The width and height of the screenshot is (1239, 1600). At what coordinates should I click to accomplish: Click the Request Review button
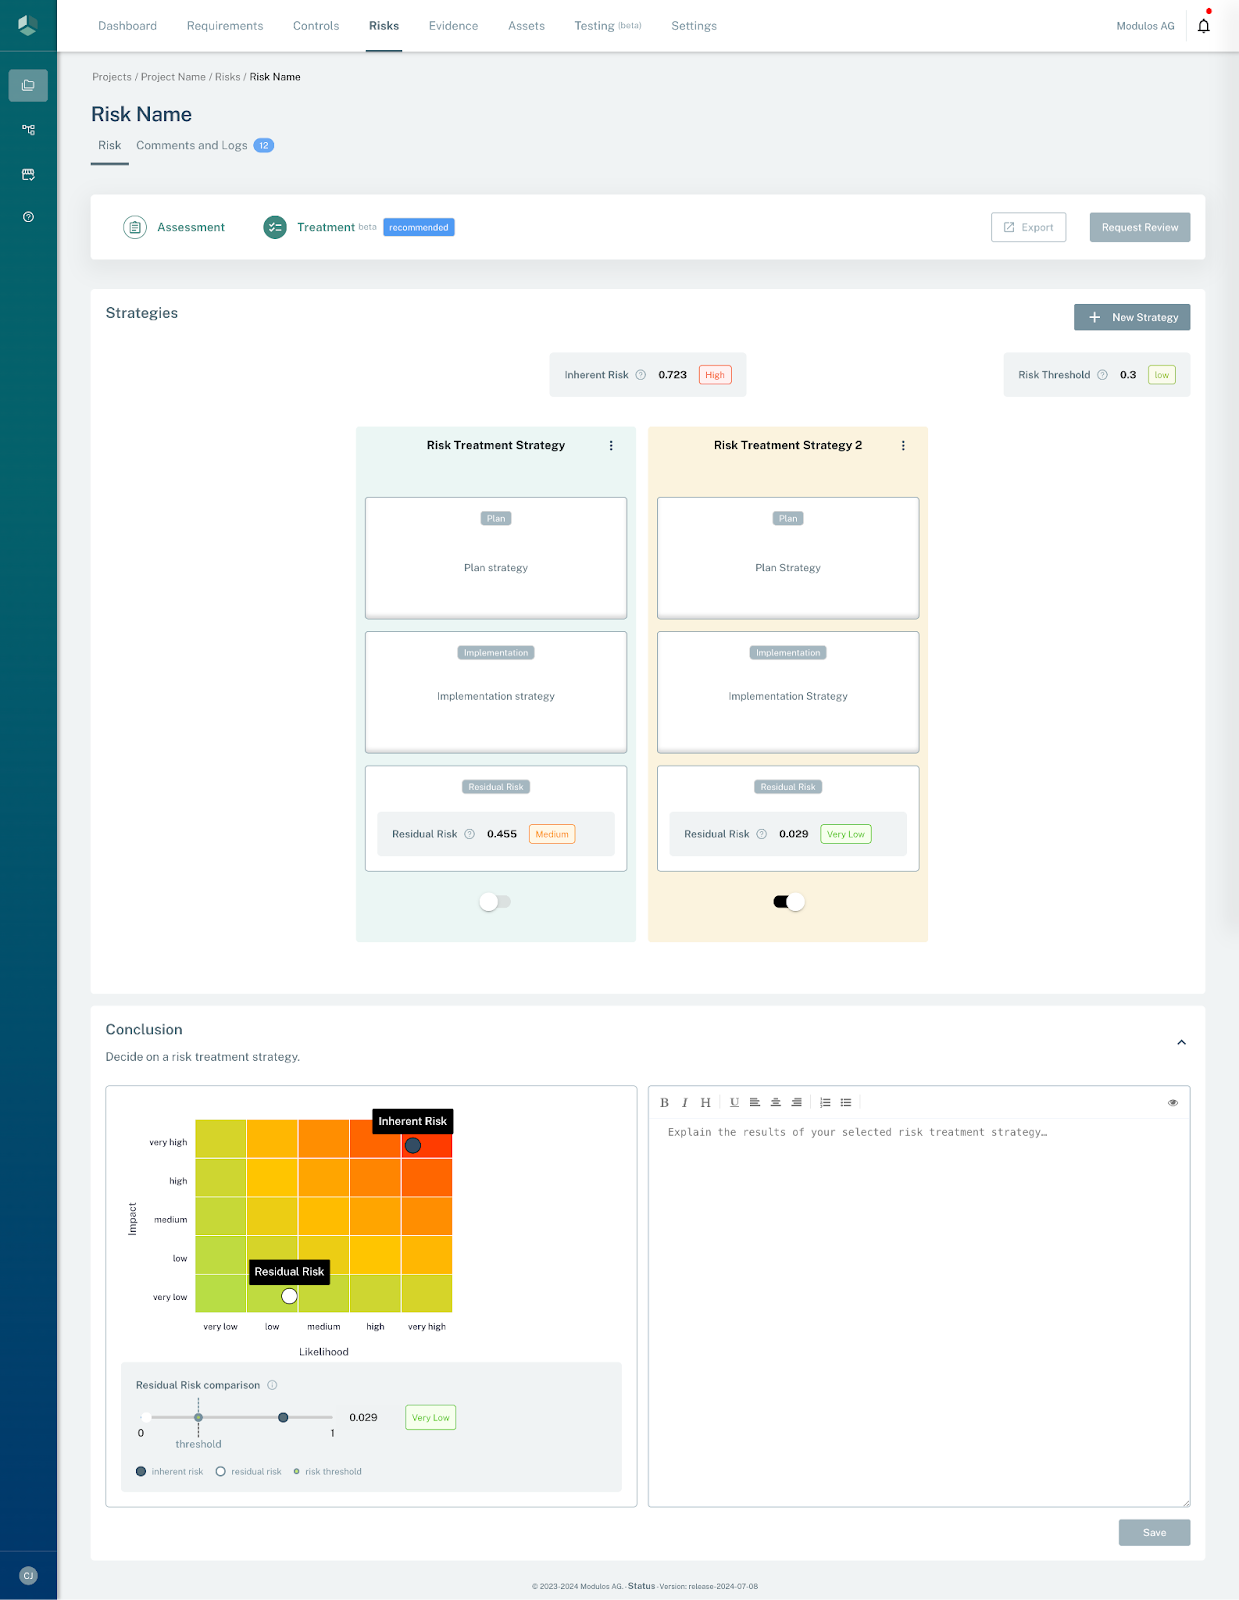tap(1139, 227)
